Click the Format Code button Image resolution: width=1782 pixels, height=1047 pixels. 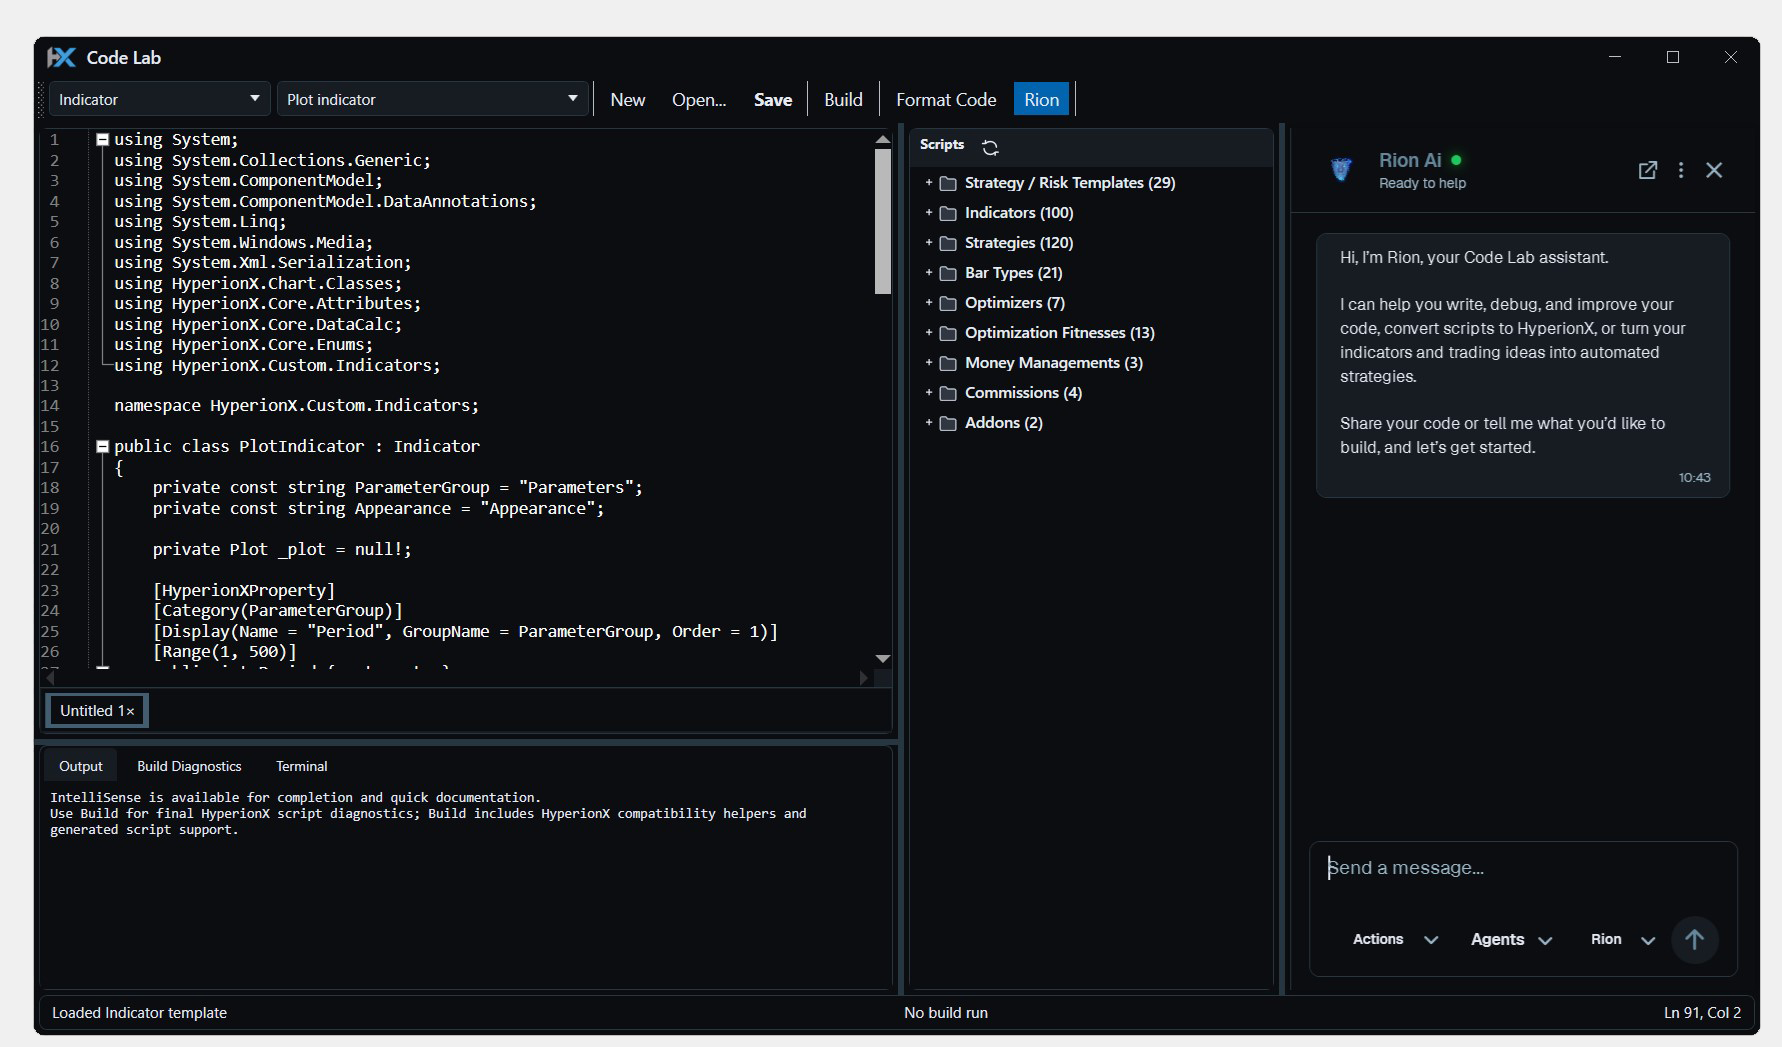[x=946, y=100]
